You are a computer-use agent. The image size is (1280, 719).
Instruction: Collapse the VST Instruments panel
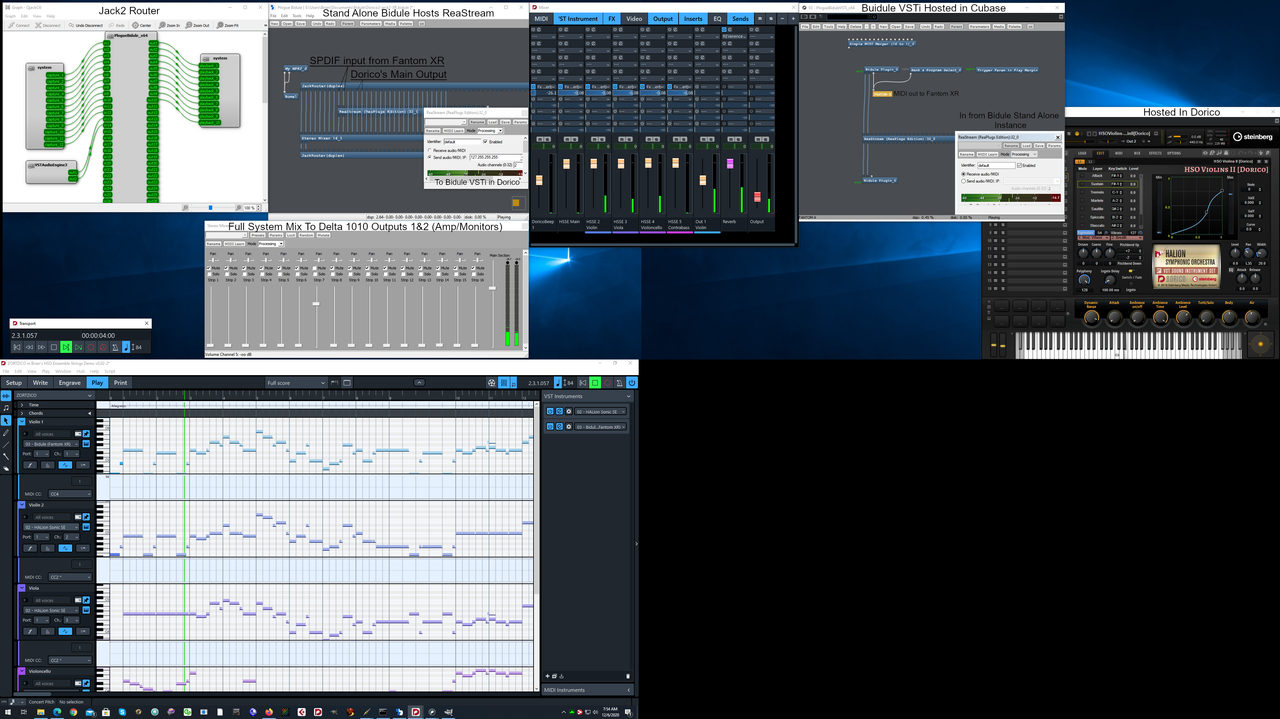click(x=628, y=397)
